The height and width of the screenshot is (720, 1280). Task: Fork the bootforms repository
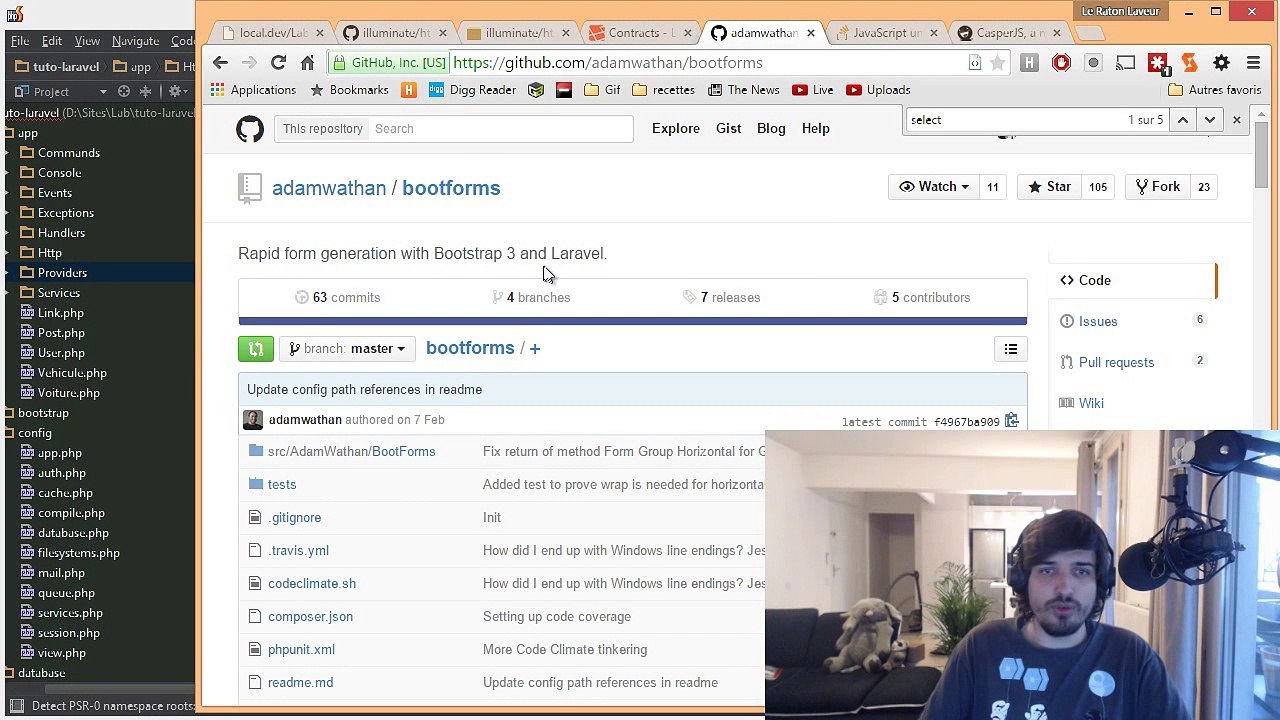pyautogui.click(x=1158, y=187)
